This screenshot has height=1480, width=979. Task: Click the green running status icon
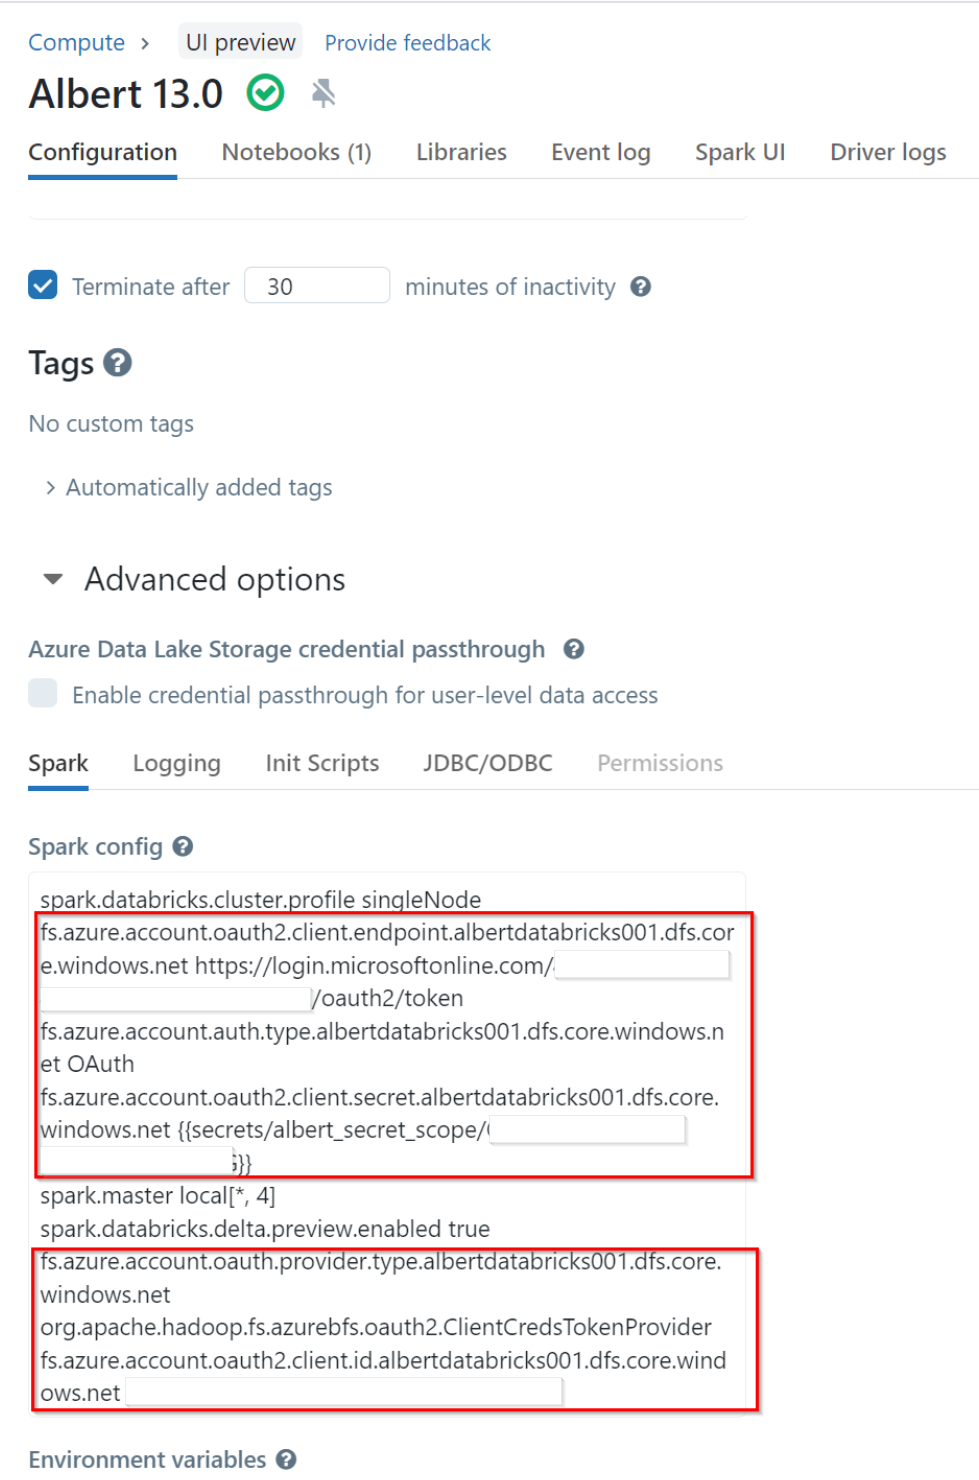tap(265, 93)
